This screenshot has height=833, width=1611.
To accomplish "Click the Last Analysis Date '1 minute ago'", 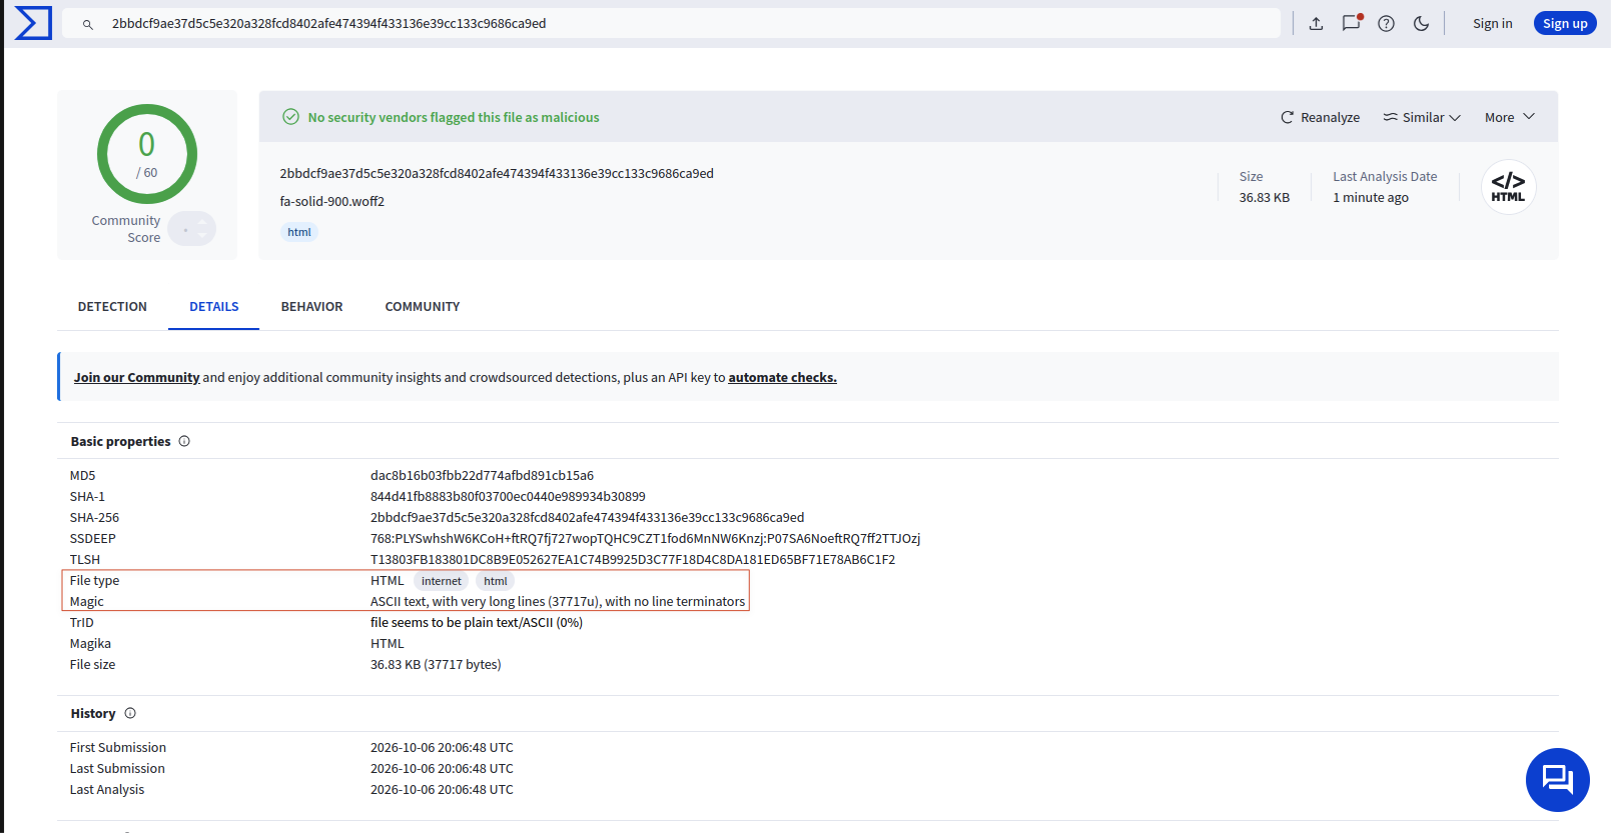I will [1371, 197].
